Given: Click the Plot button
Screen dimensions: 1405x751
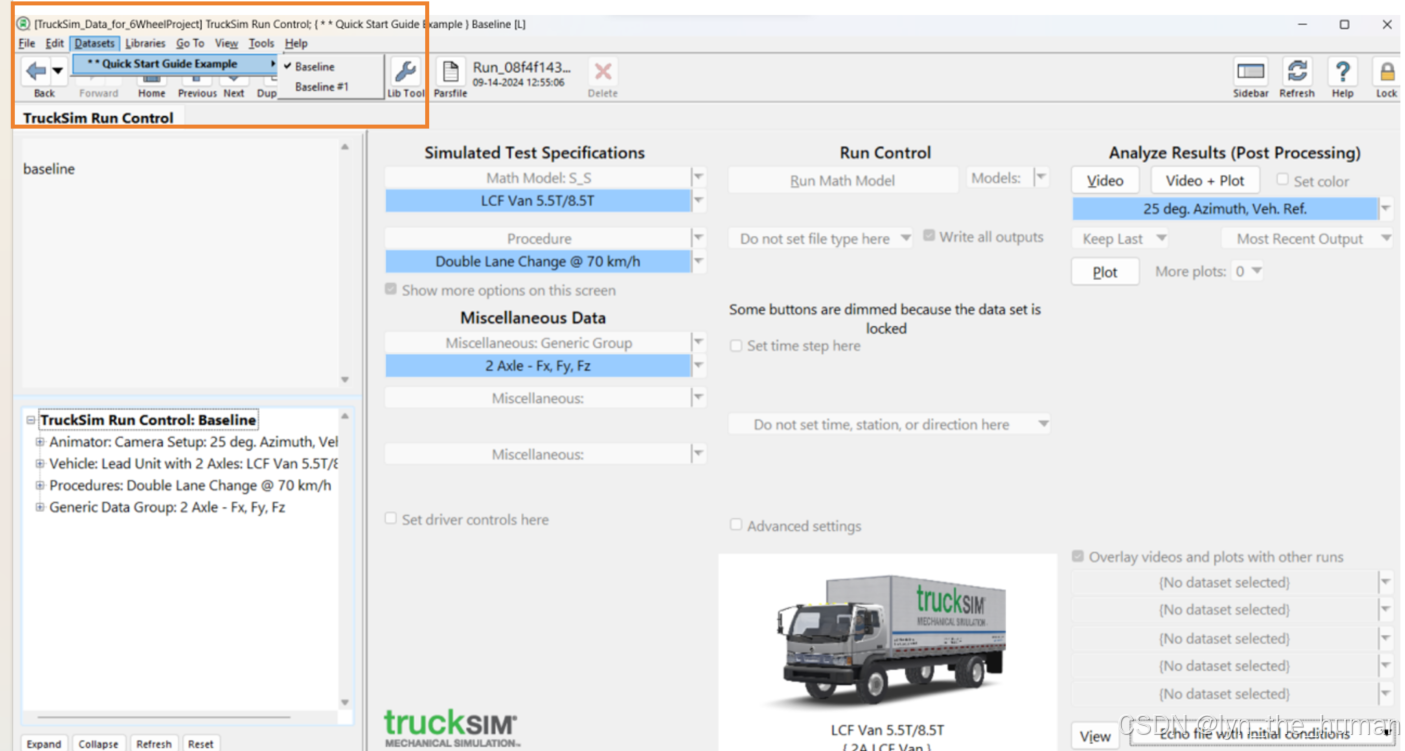Looking at the screenshot, I should pos(1105,271).
